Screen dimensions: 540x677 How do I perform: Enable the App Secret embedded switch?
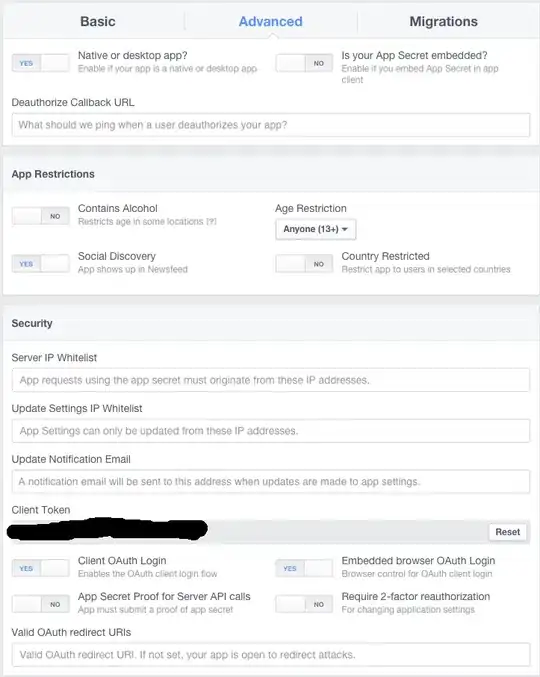(x=304, y=63)
